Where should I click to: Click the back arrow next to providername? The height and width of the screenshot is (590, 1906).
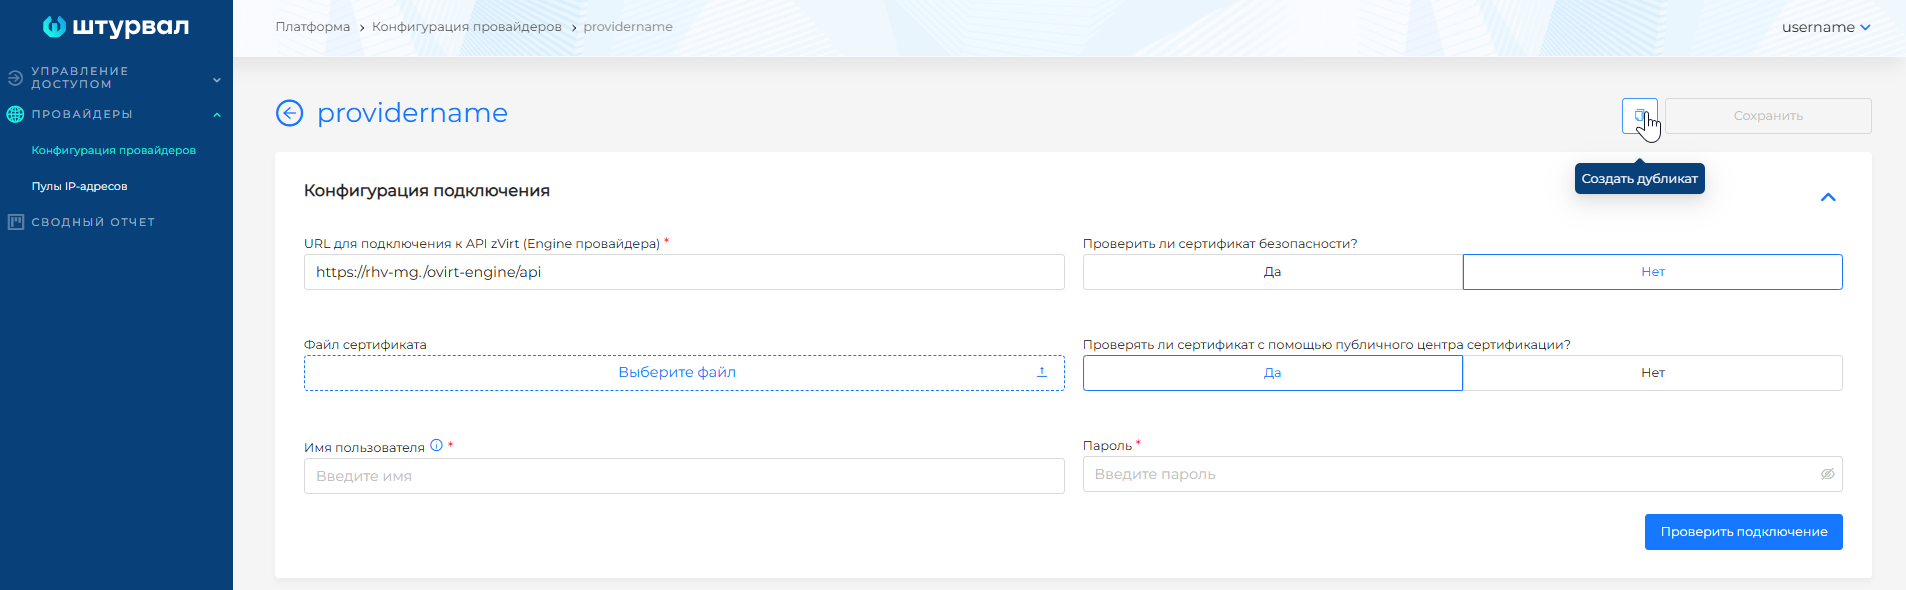click(x=289, y=113)
